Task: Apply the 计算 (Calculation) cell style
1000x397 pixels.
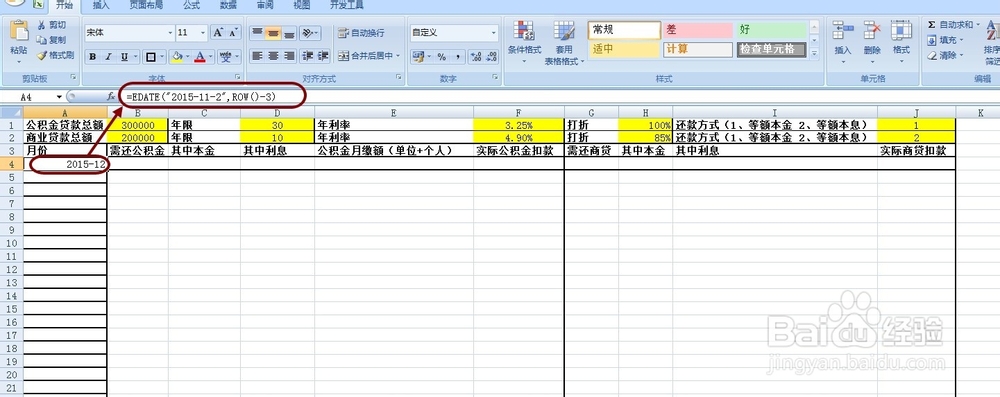Action: pyautogui.click(x=698, y=49)
